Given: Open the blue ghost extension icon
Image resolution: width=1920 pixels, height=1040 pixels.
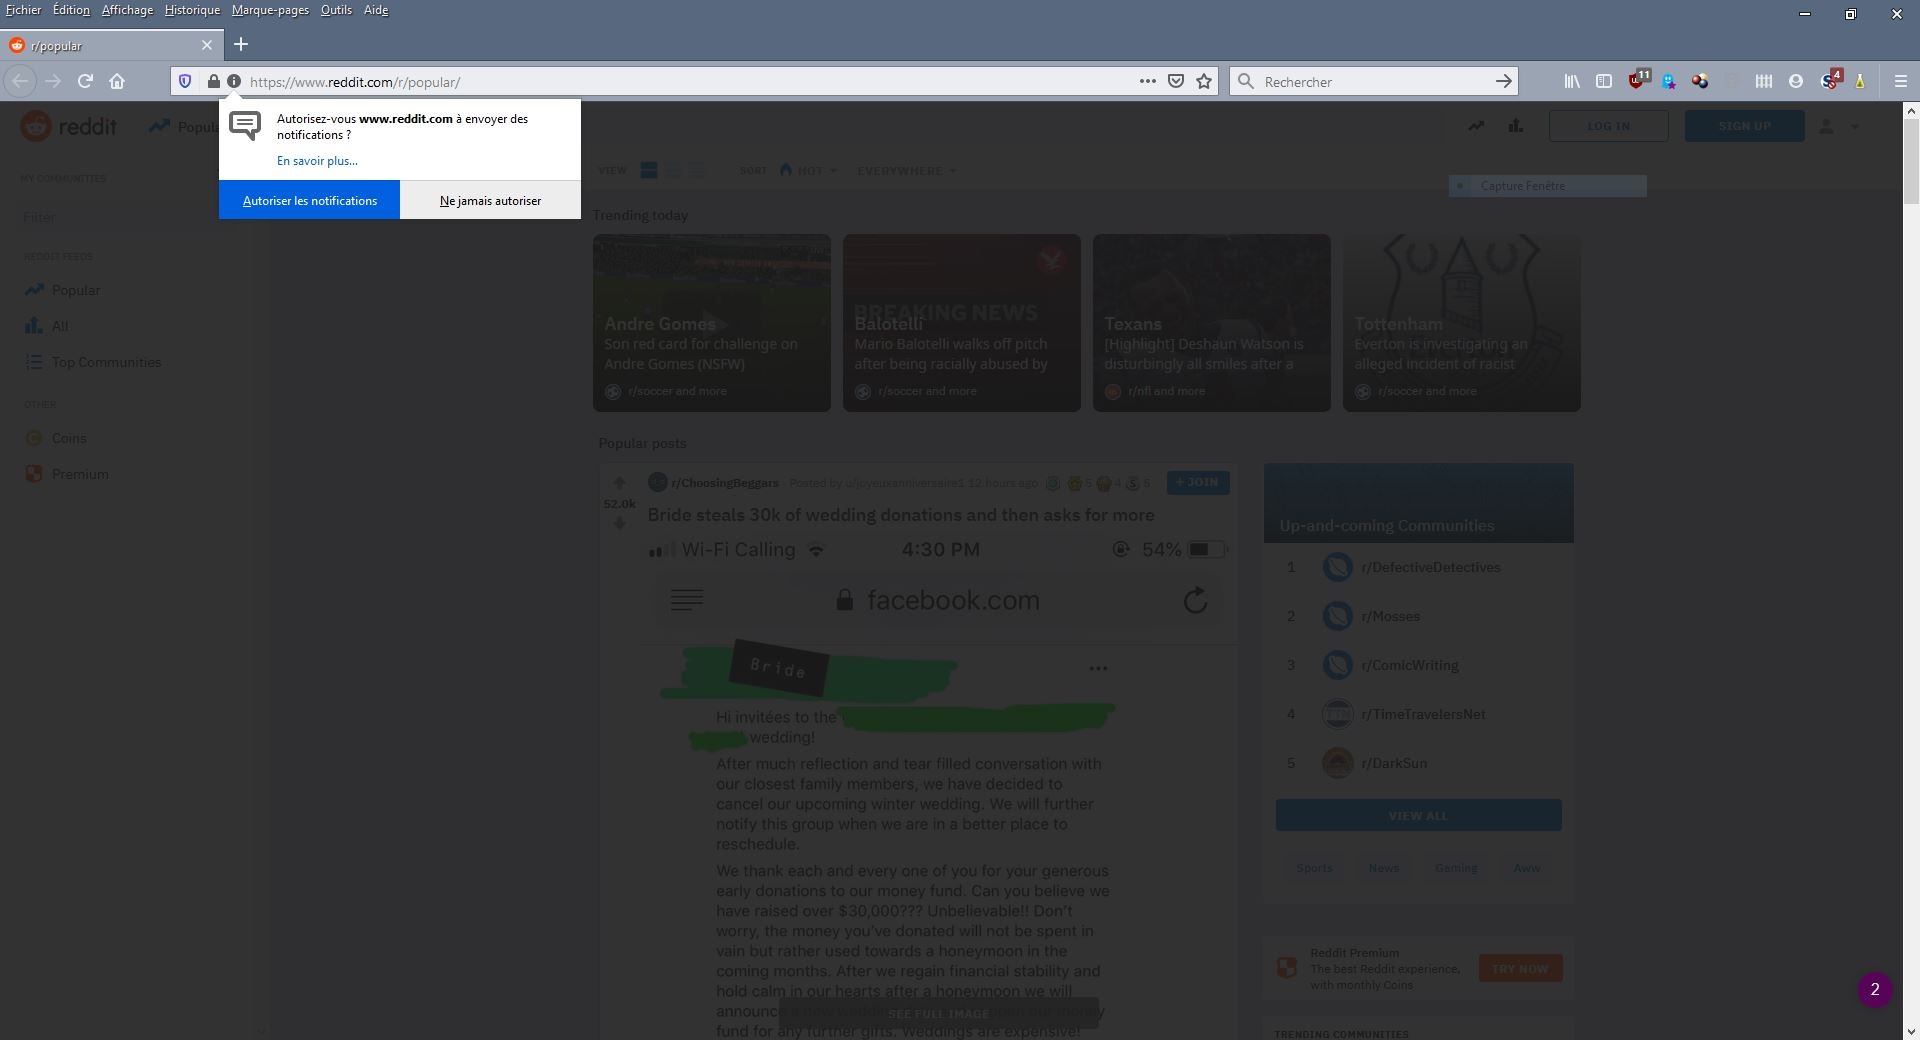Looking at the screenshot, I should (1668, 82).
